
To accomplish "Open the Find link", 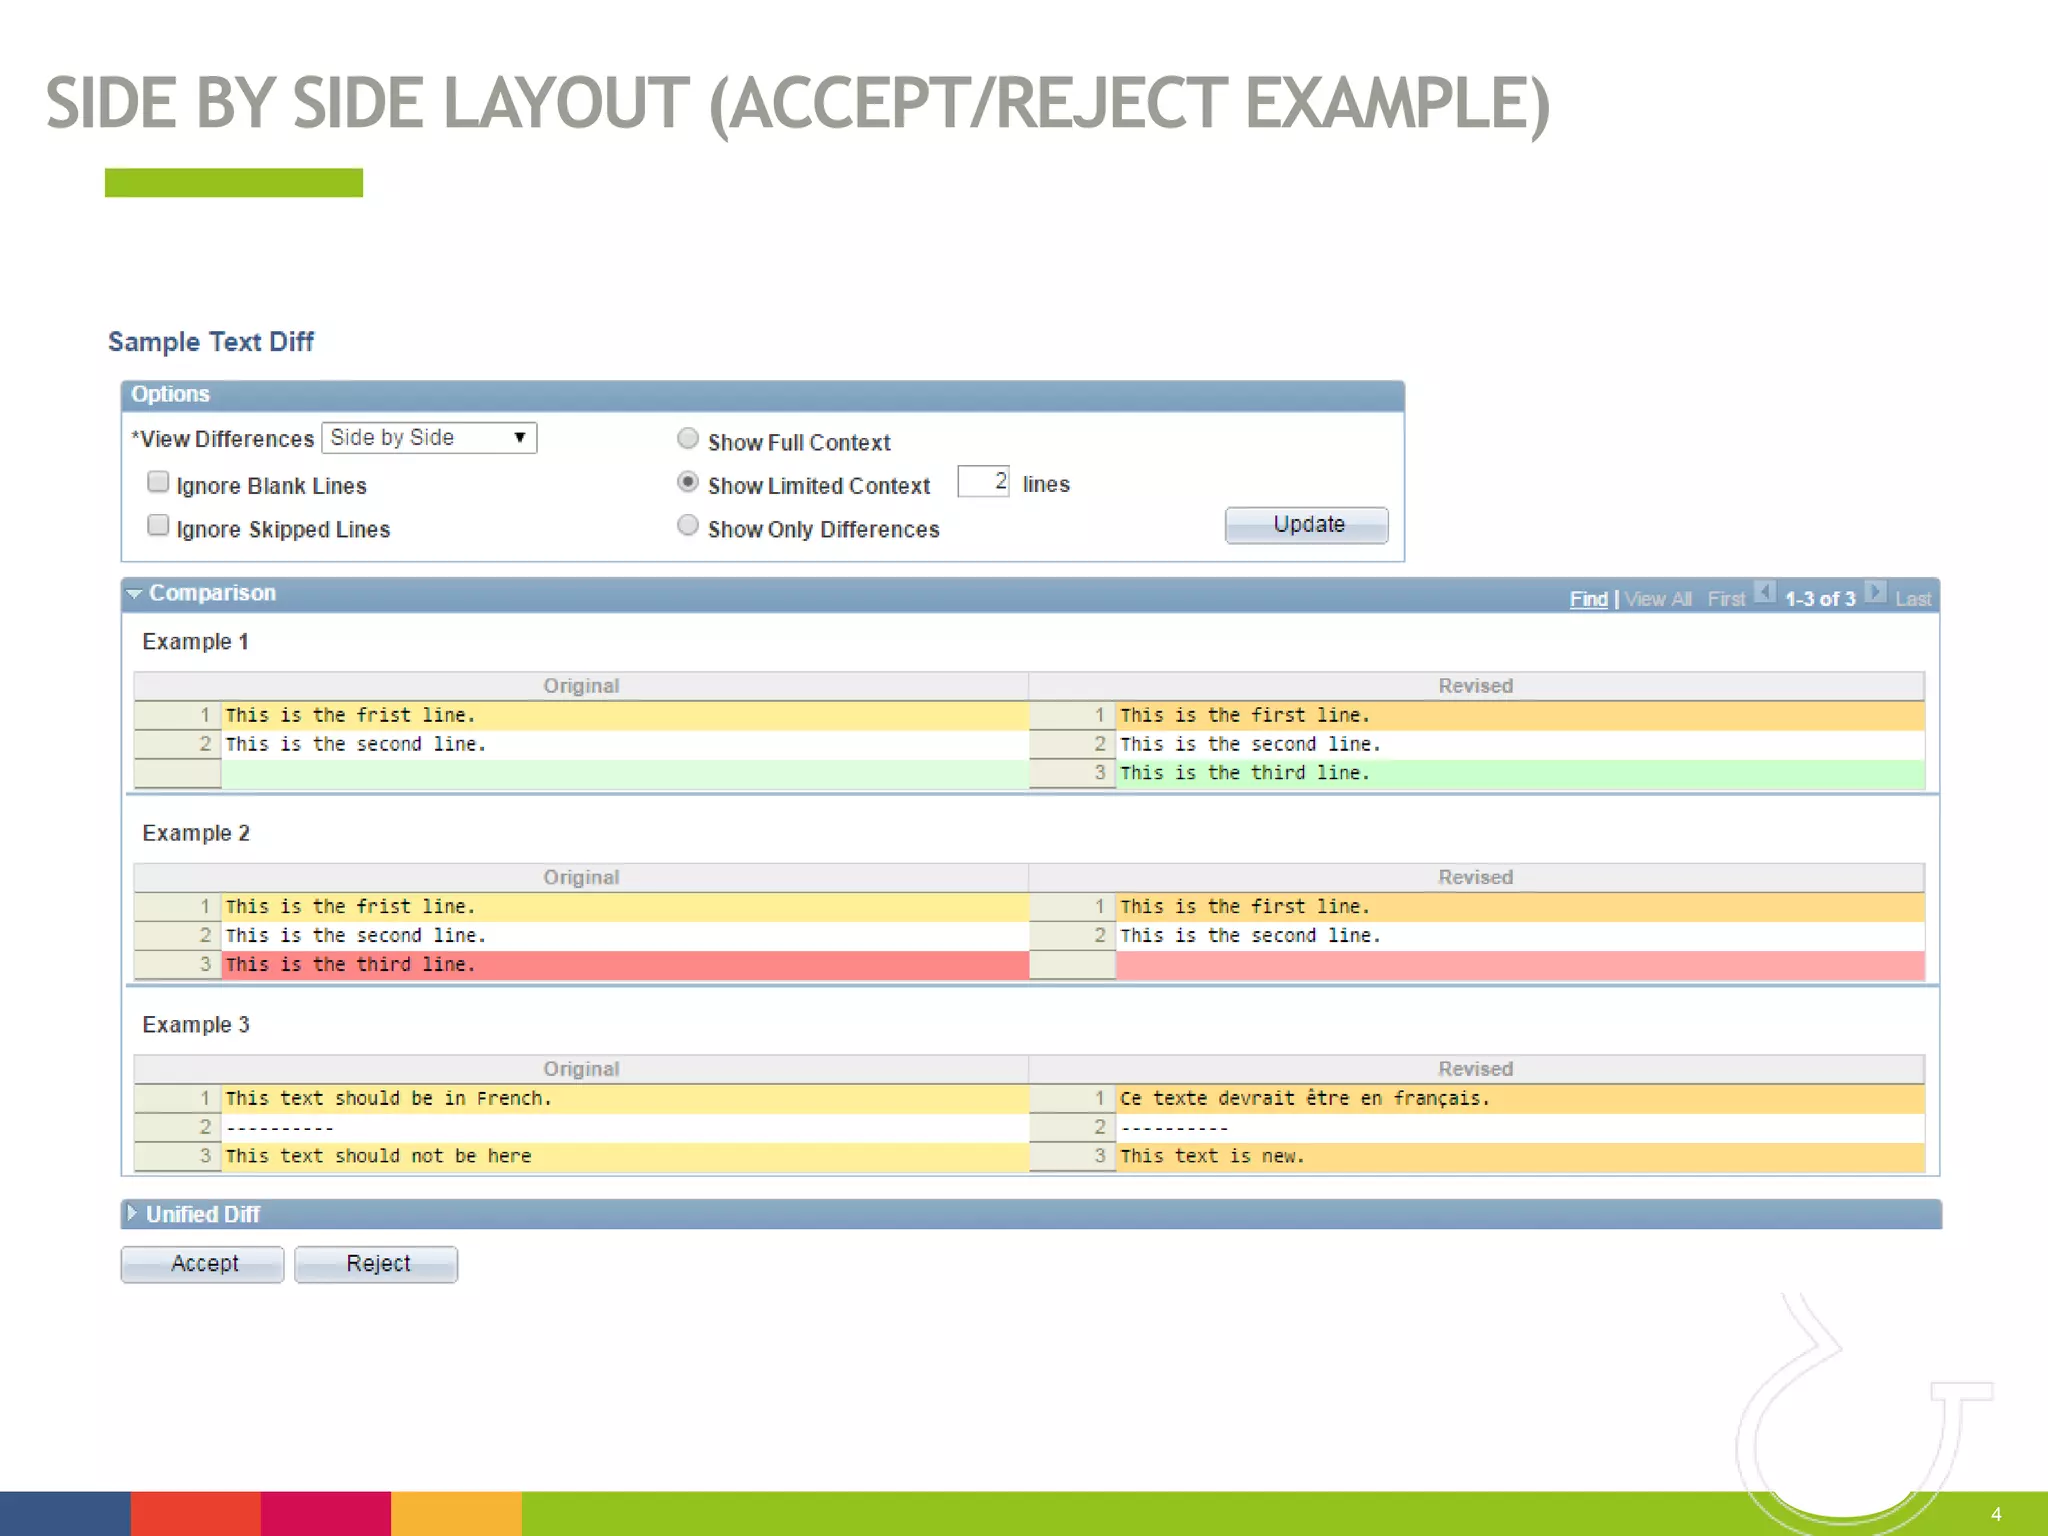I will pyautogui.click(x=1588, y=599).
